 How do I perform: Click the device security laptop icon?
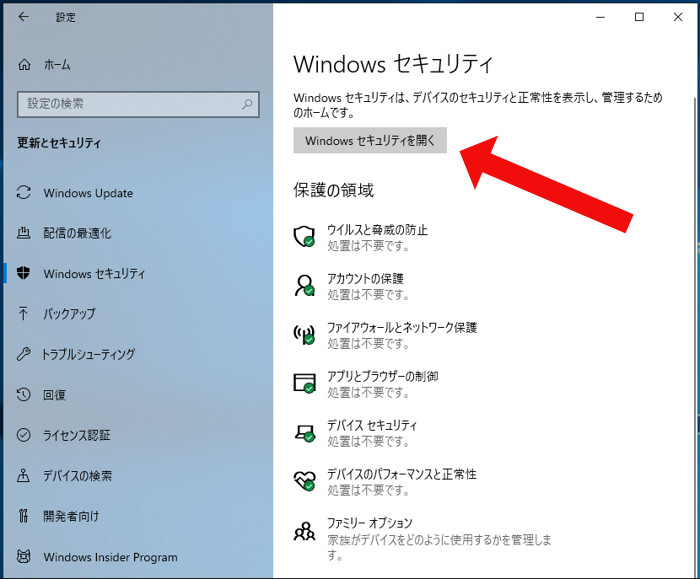[x=305, y=433]
